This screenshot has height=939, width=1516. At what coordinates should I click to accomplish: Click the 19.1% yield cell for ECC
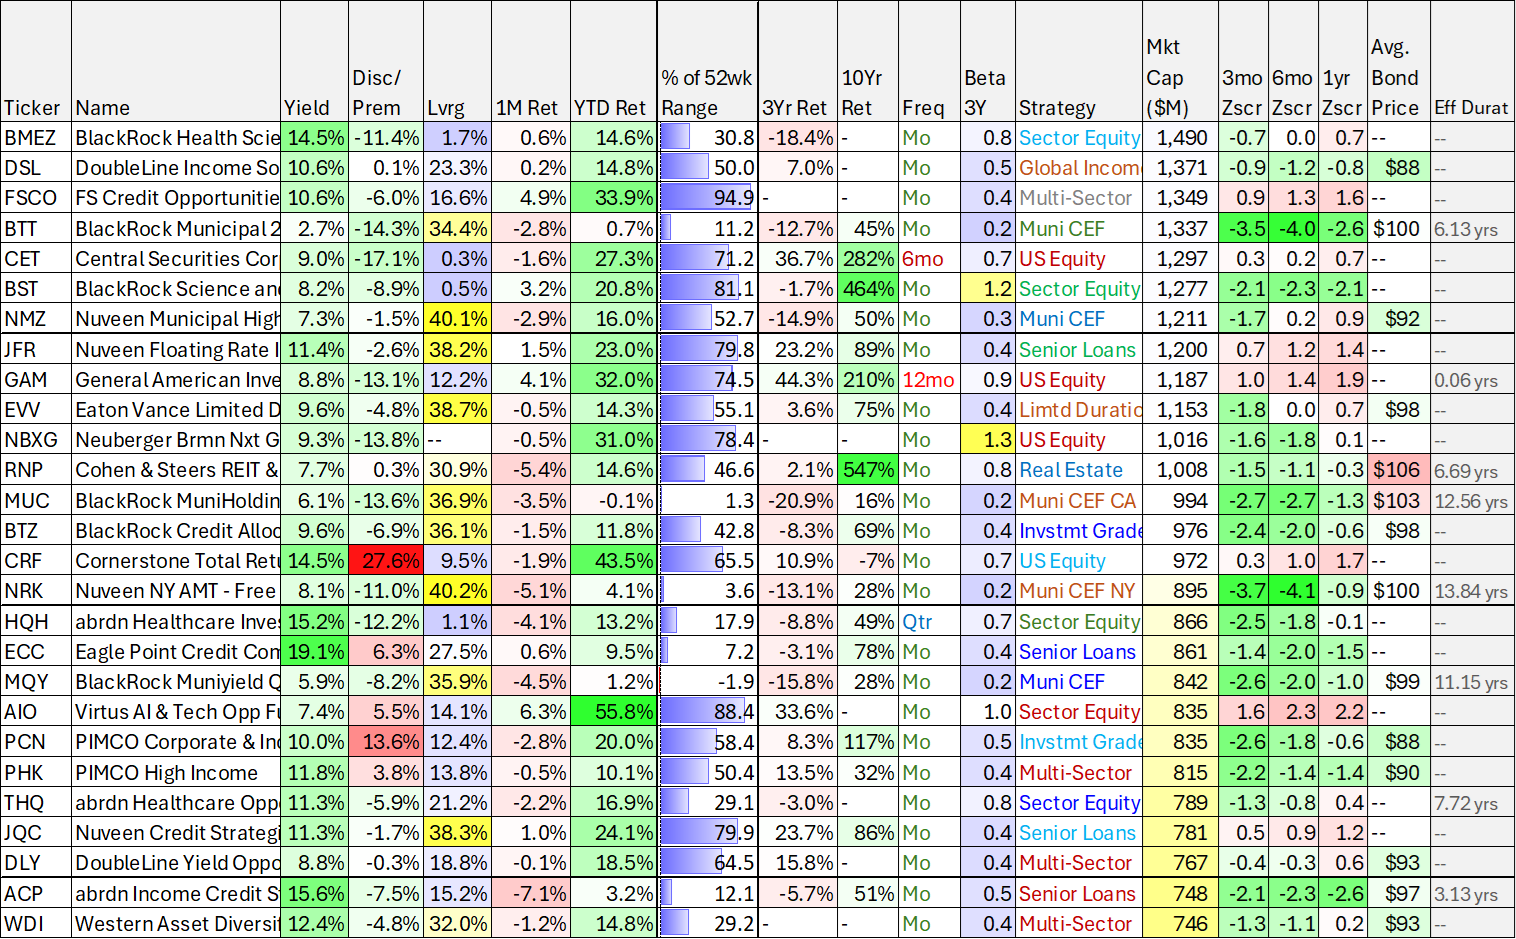315,652
